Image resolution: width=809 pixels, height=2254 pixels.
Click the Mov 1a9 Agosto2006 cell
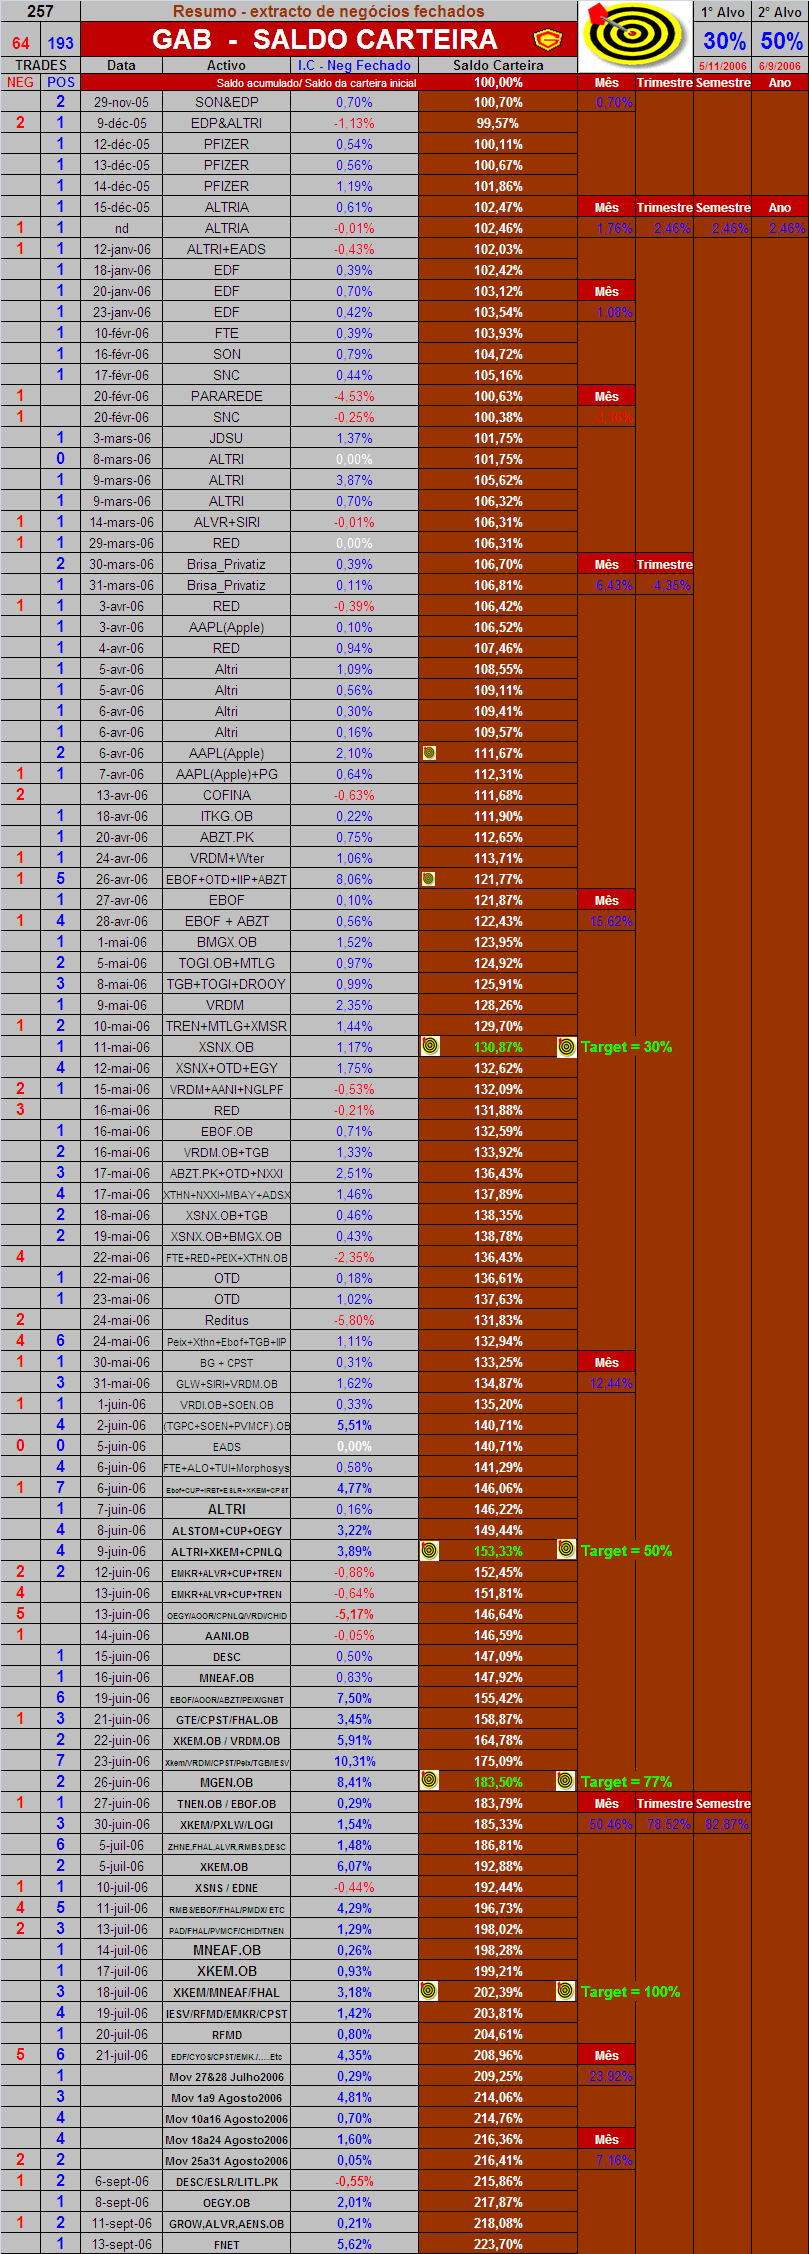point(226,2097)
